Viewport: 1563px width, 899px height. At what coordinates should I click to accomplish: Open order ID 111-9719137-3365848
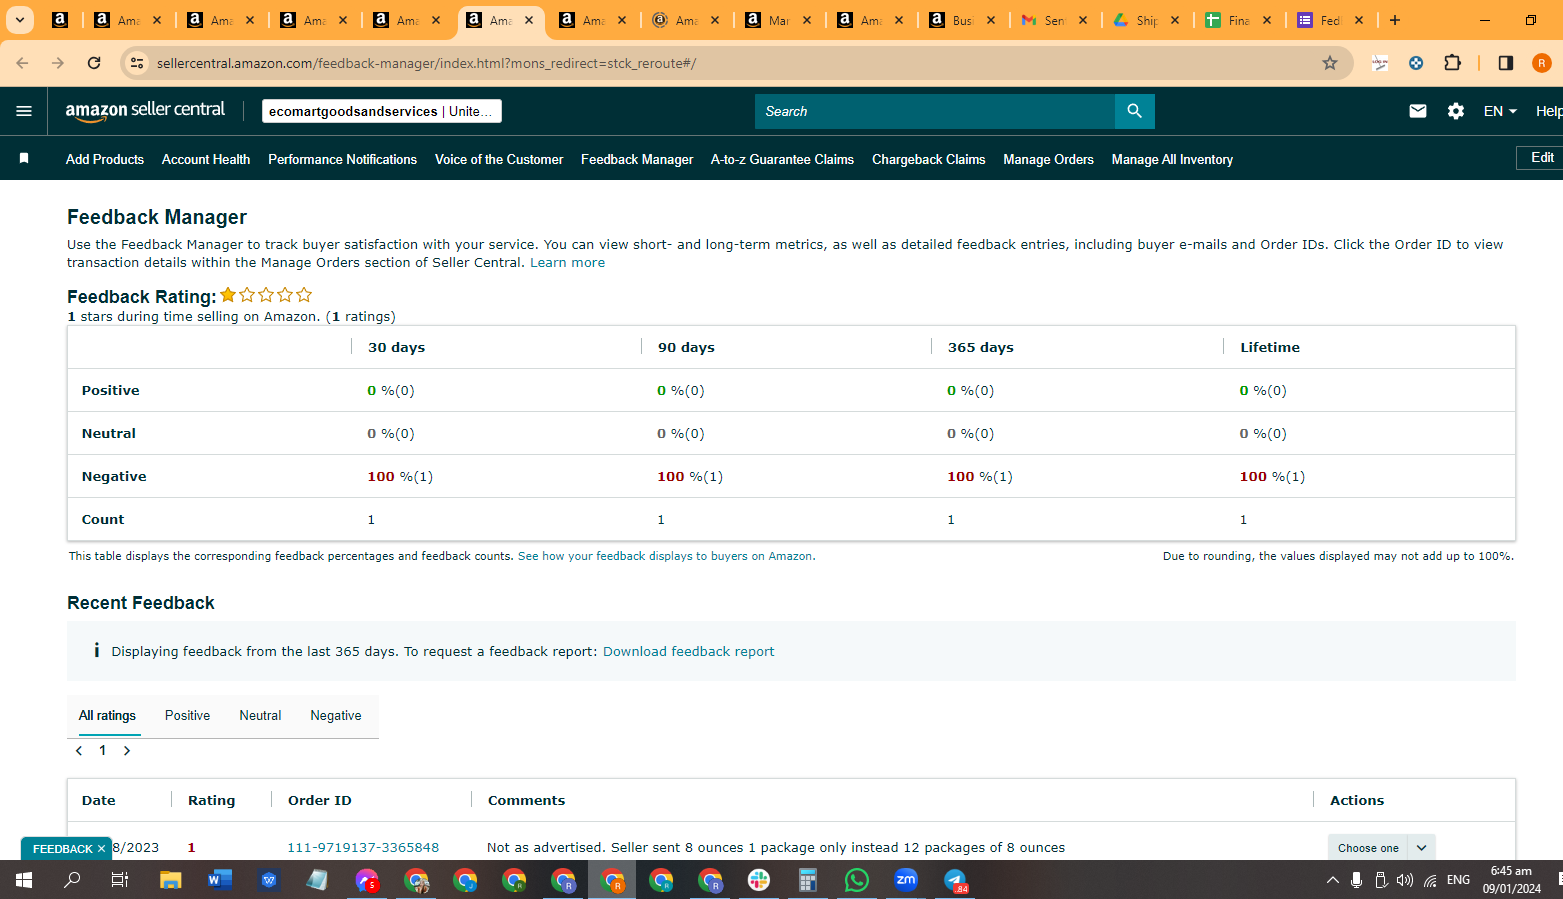pos(363,848)
